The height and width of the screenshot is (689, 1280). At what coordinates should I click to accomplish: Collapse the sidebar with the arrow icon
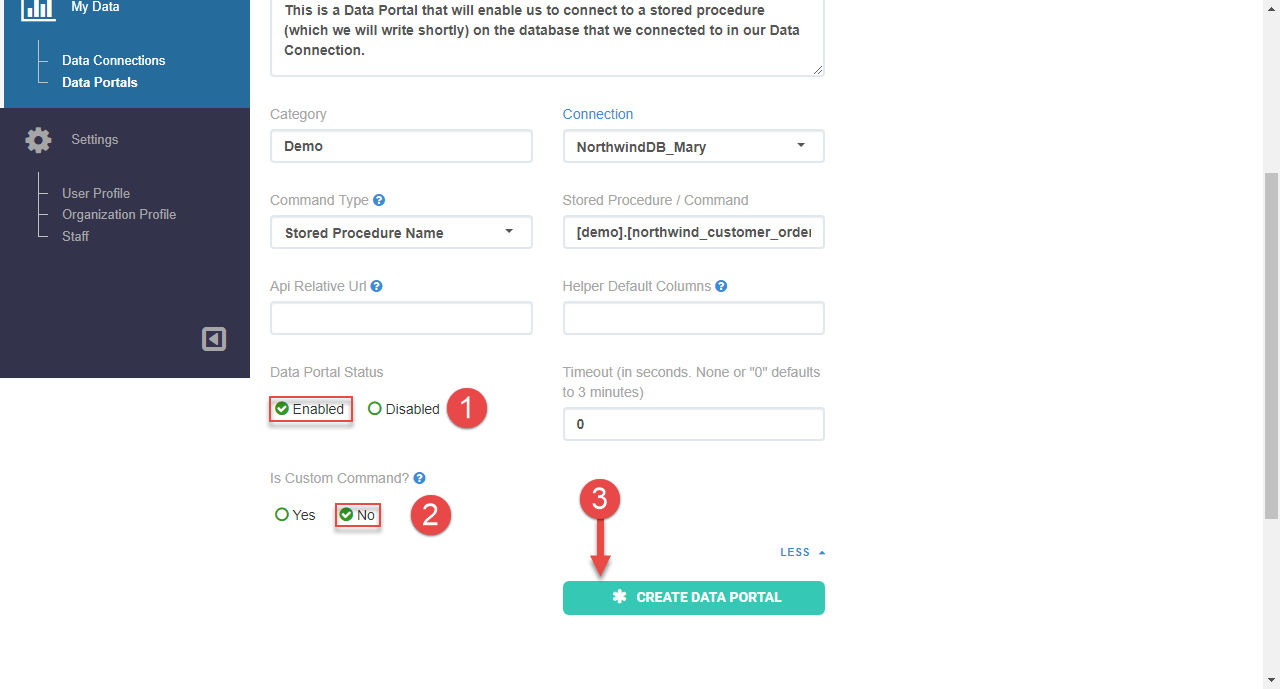click(x=214, y=339)
